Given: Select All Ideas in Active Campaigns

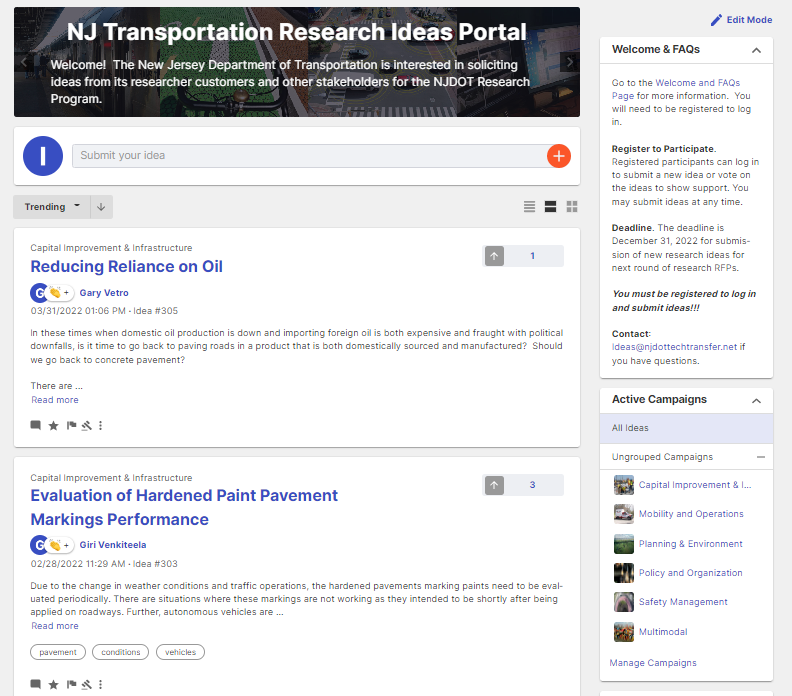Looking at the screenshot, I should coord(631,428).
